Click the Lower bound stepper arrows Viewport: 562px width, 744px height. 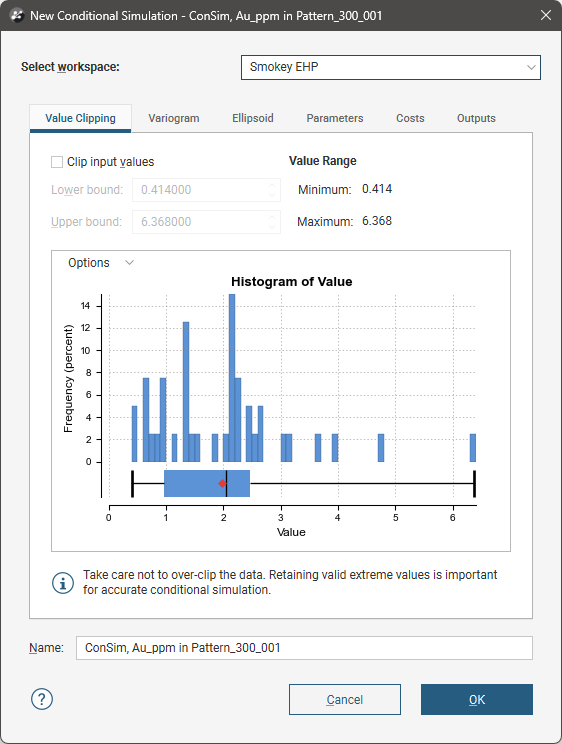tap(272, 190)
